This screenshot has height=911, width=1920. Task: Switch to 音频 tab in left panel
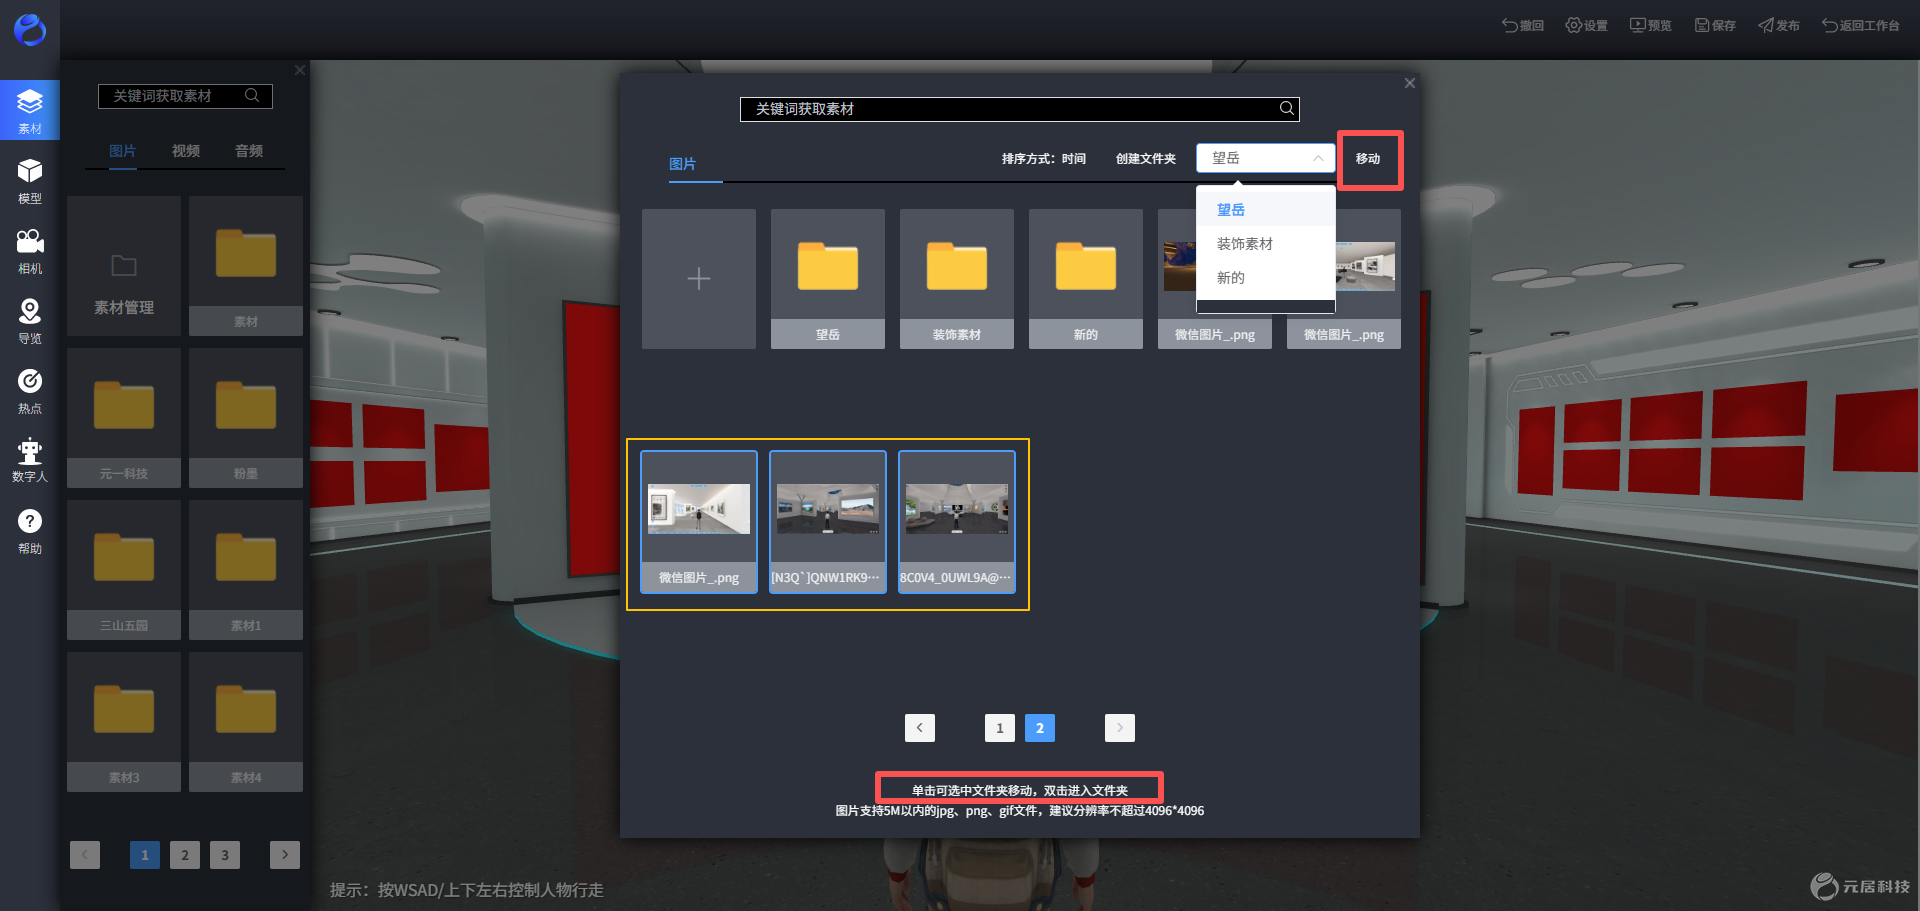pyautogui.click(x=249, y=151)
